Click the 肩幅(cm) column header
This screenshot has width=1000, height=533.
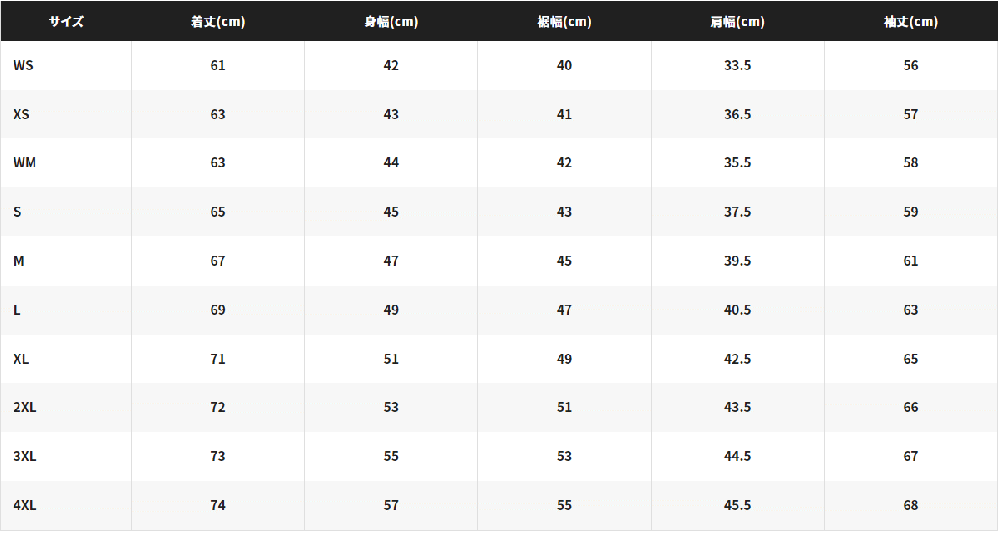(737, 22)
